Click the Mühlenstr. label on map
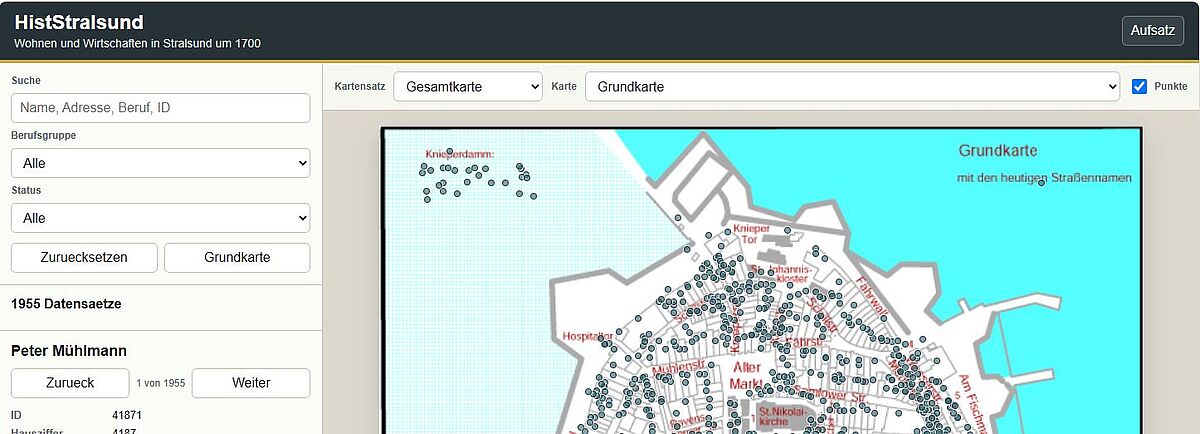The height and width of the screenshot is (434, 1200). [x=679, y=368]
